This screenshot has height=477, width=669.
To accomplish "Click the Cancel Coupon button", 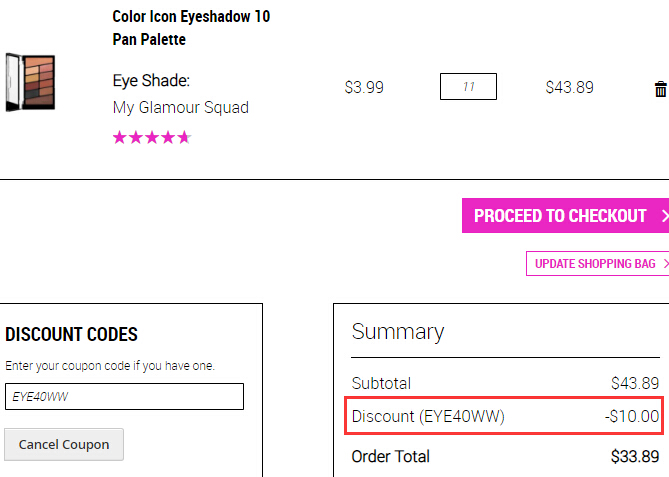I will 64,444.
